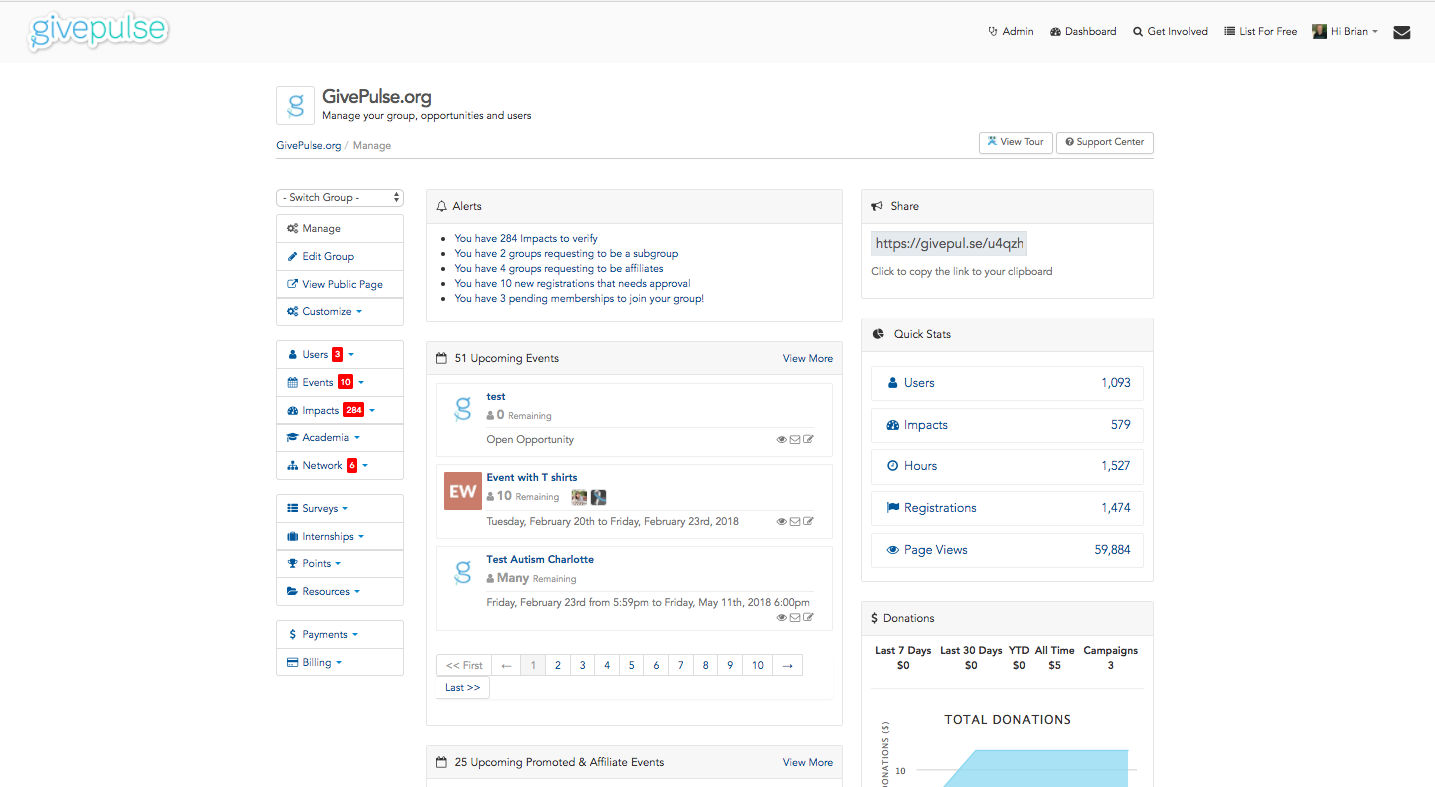Click Brian's profile avatar in header
The image size is (1435, 787).
coord(1319,32)
